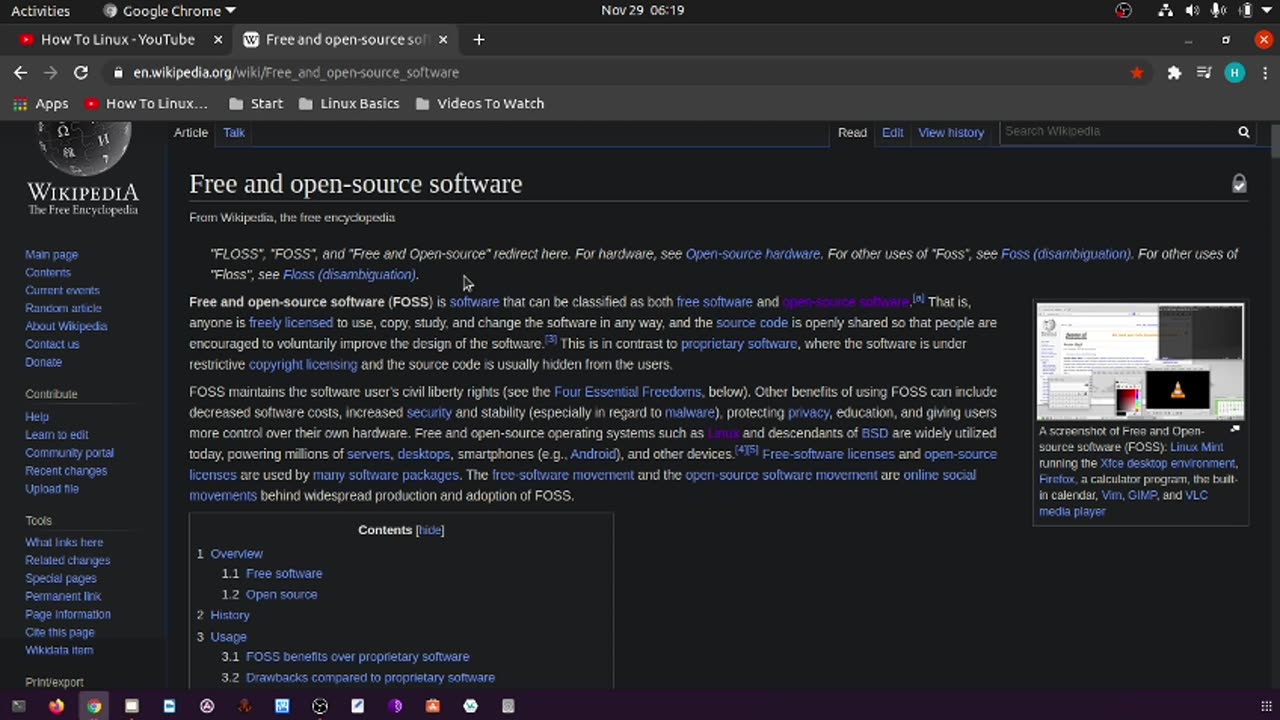Viewport: 1280px width, 720px height.
Task: Open the clock showing Nov 29 06:19
Action: (642, 10)
